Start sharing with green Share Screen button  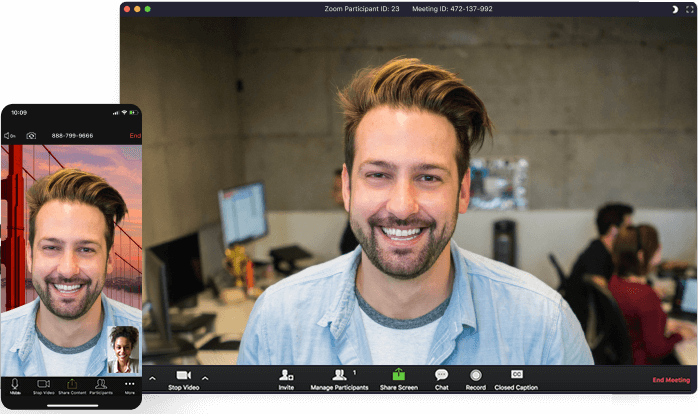tap(398, 376)
